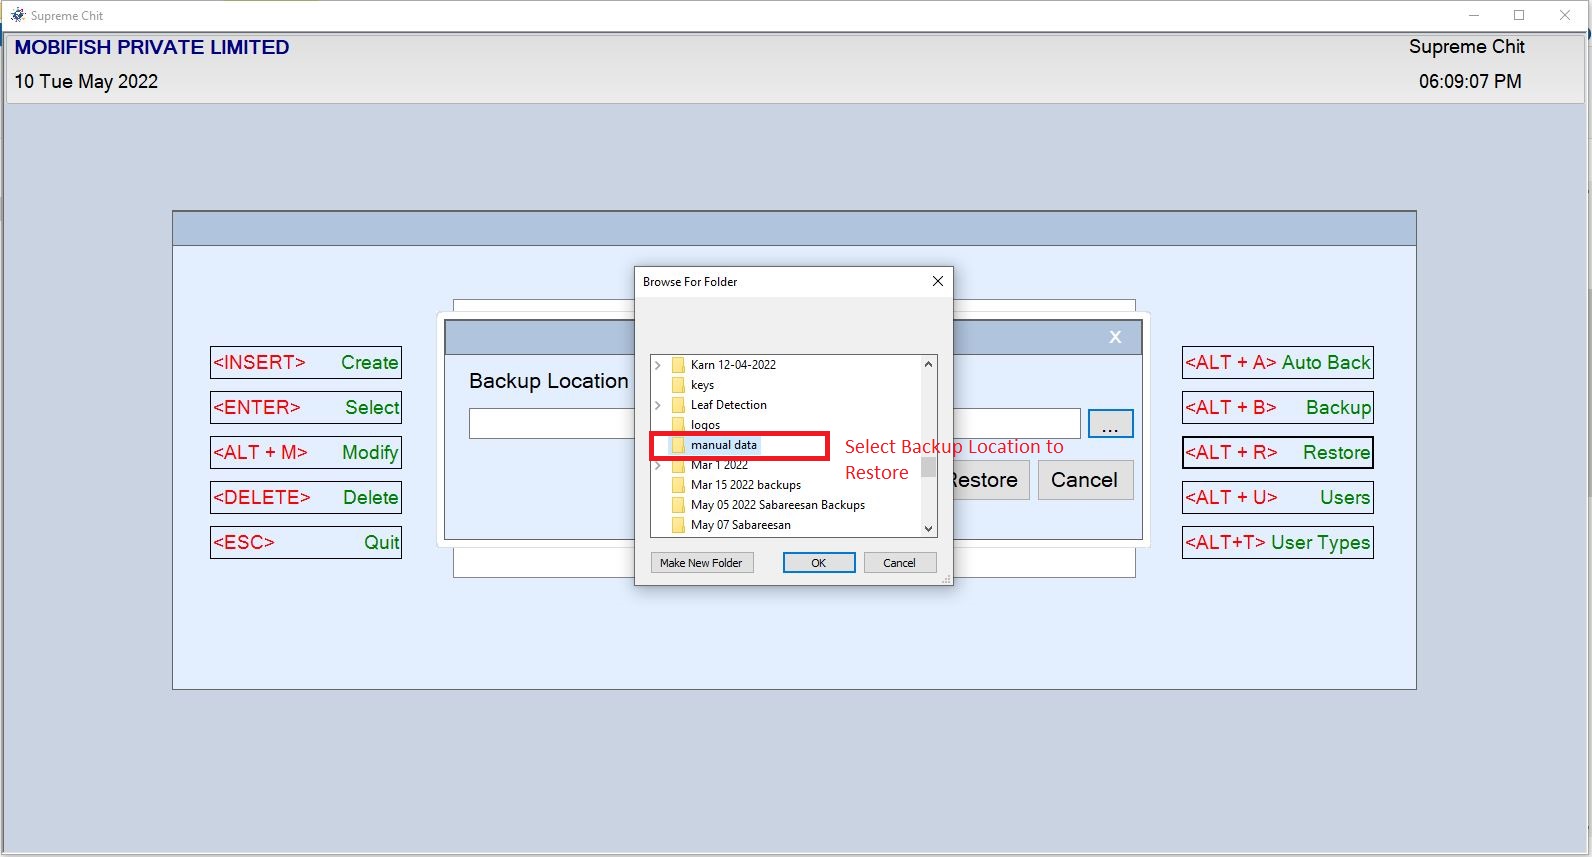The width and height of the screenshot is (1592, 857).
Task: Close the Backup Location panel with X
Action: [1115, 337]
